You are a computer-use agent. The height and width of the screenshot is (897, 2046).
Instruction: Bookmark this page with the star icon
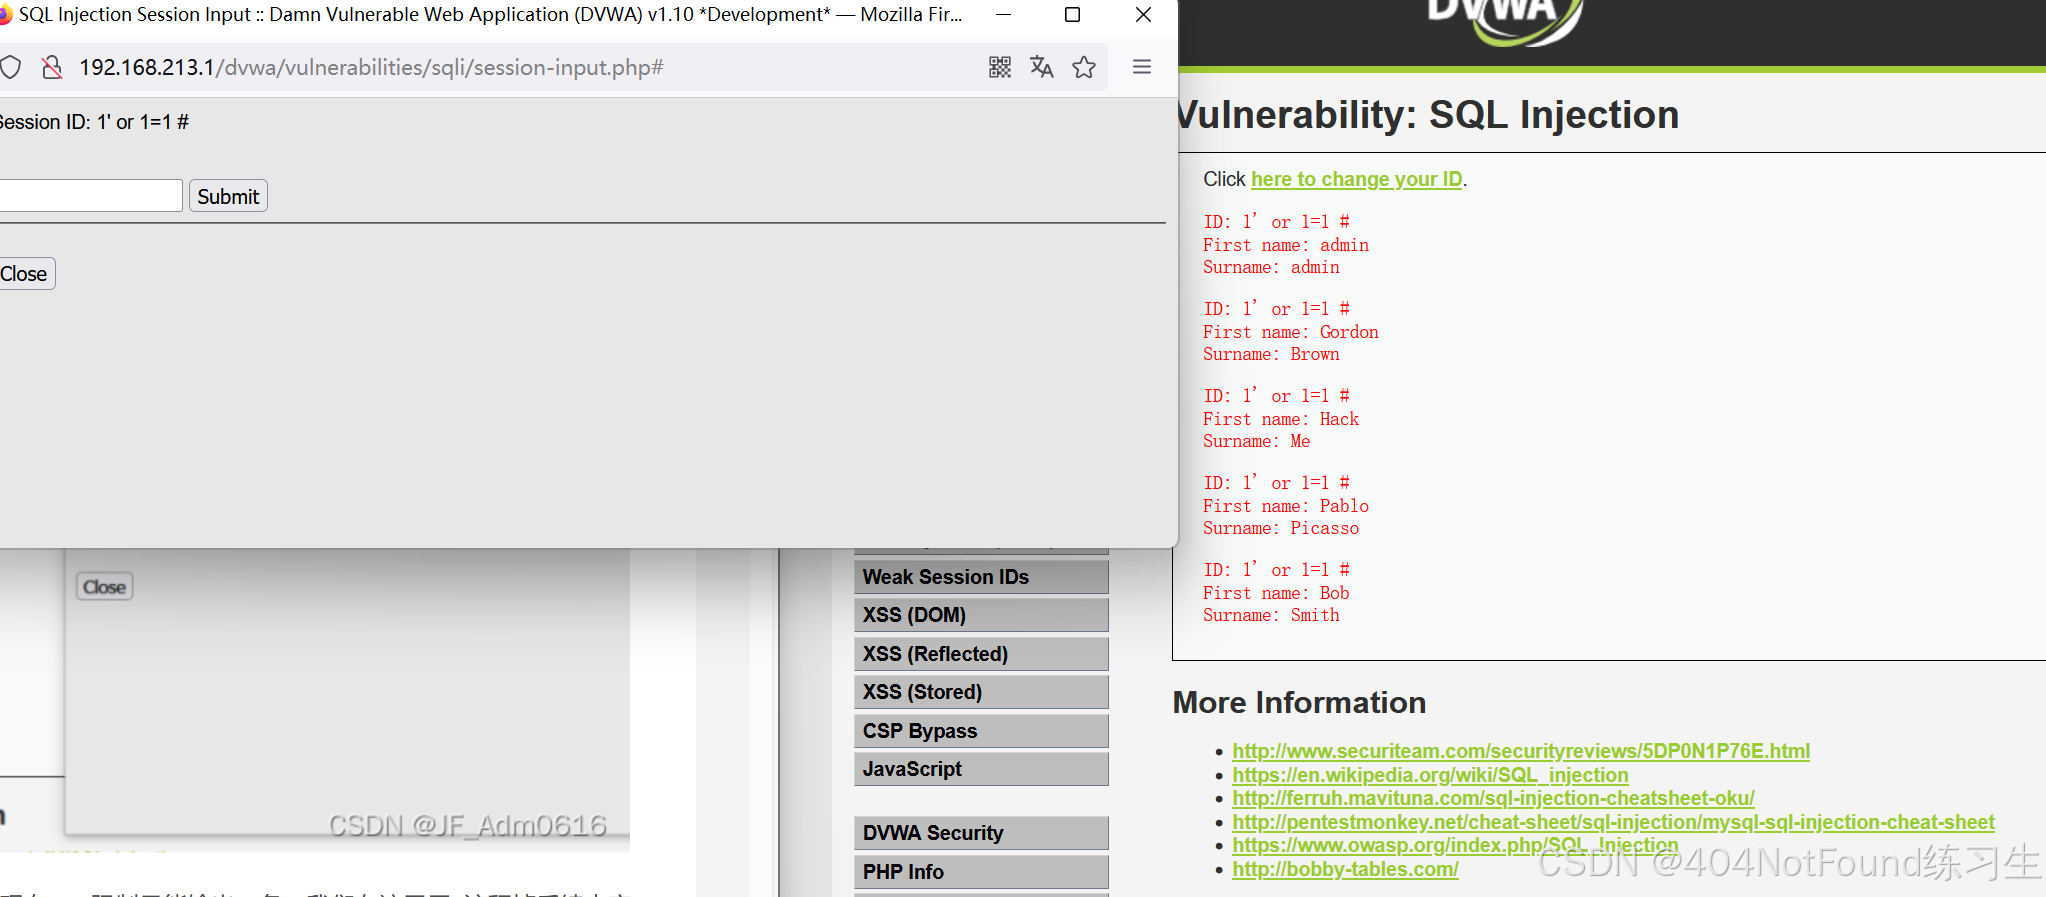(x=1084, y=67)
